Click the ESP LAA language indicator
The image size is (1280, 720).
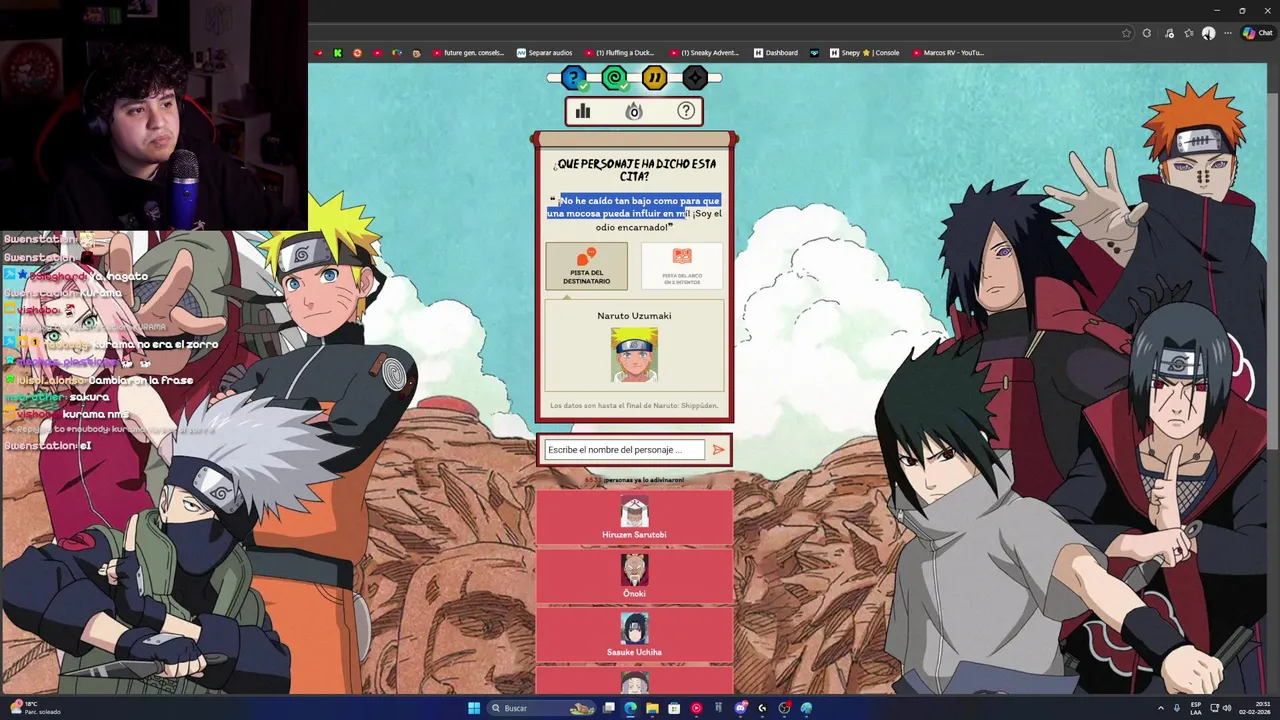pyautogui.click(x=1196, y=708)
